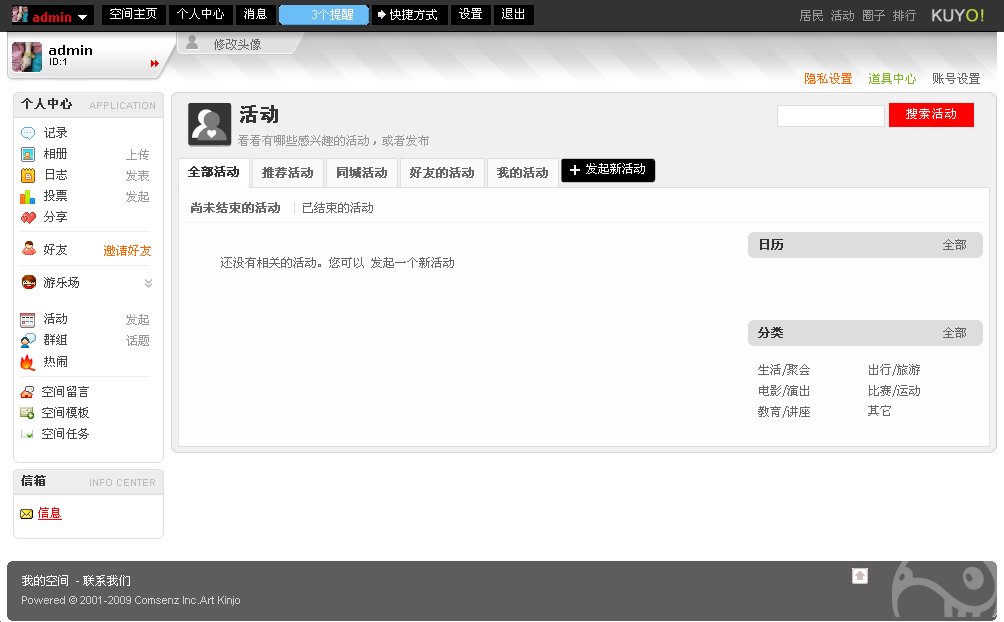Image resolution: width=1004 pixels, height=622 pixels.
Task: Select the 生活/聚会 category
Action: pos(784,370)
